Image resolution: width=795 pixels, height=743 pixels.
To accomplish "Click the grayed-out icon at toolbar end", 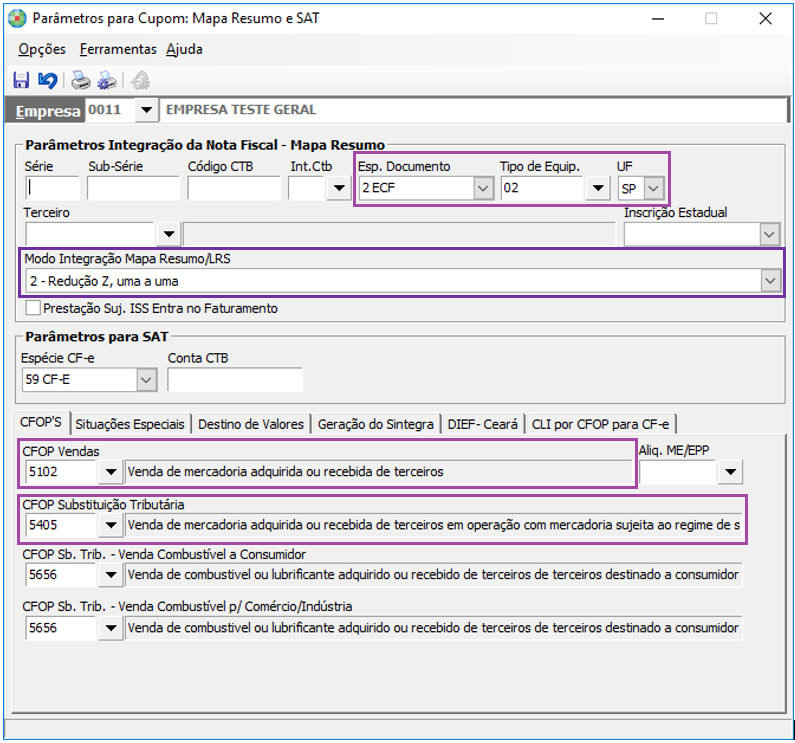I will (x=140, y=81).
